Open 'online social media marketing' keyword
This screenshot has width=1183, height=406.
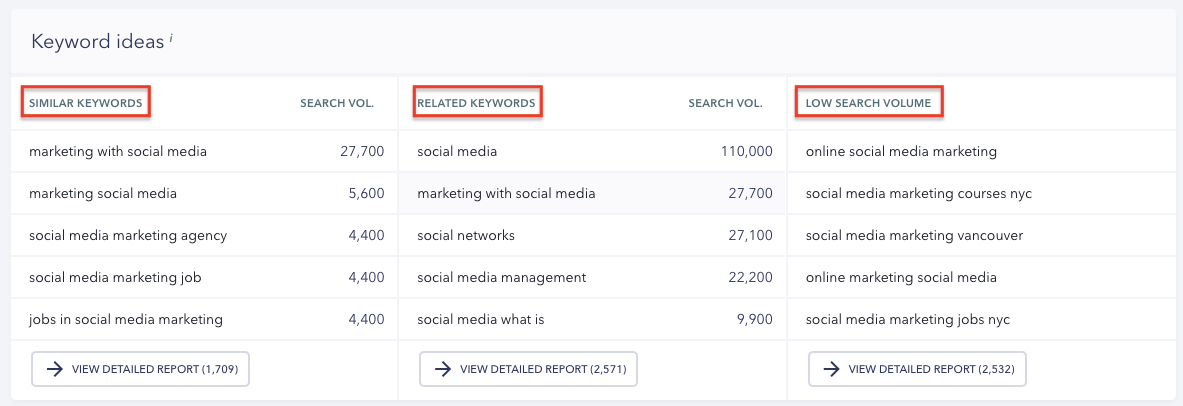[x=901, y=152]
